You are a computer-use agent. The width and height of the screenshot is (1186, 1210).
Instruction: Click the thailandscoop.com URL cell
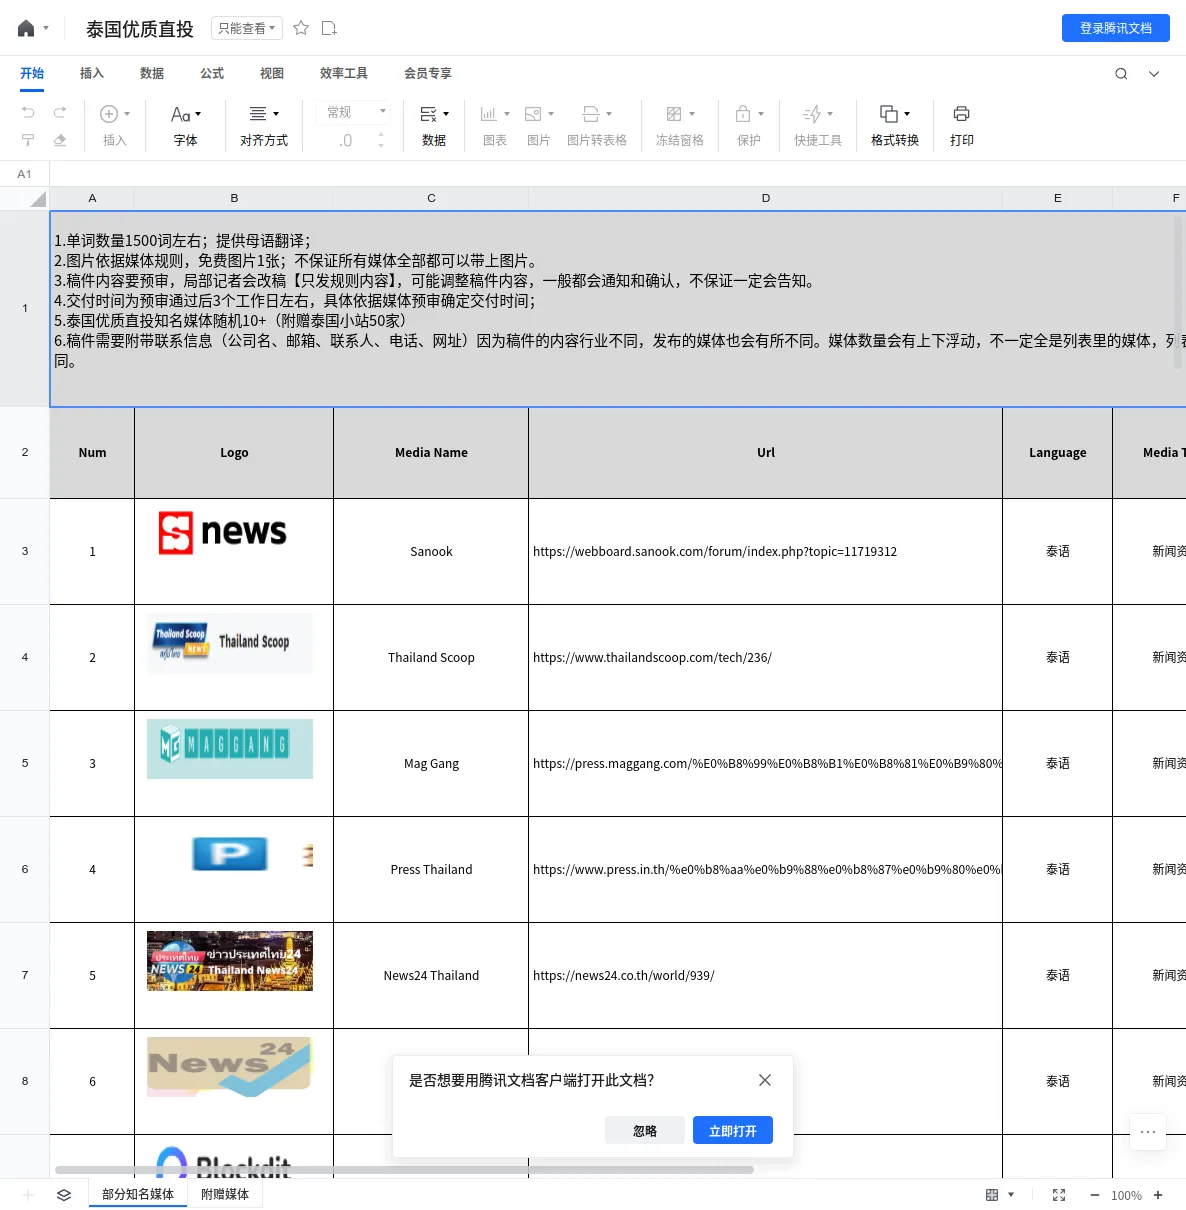click(x=765, y=657)
